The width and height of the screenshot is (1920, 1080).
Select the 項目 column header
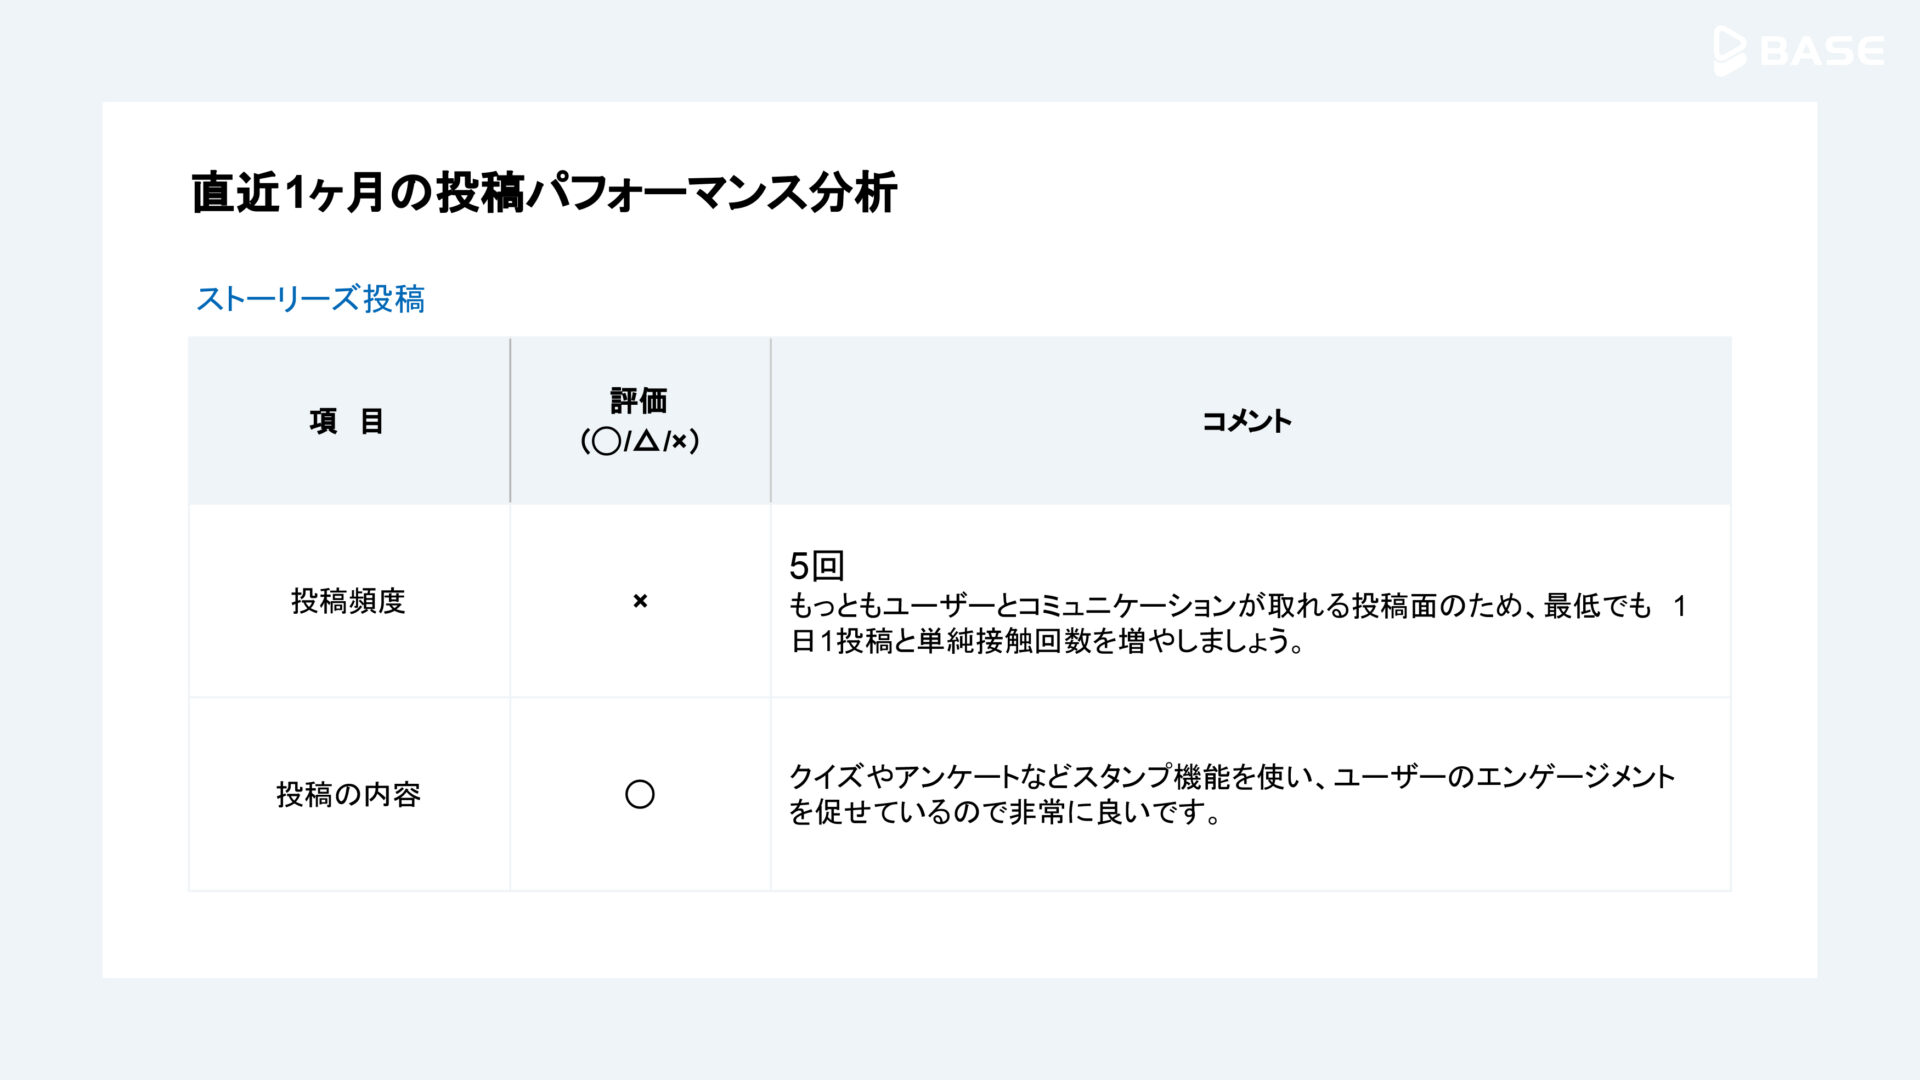pyautogui.click(x=347, y=421)
